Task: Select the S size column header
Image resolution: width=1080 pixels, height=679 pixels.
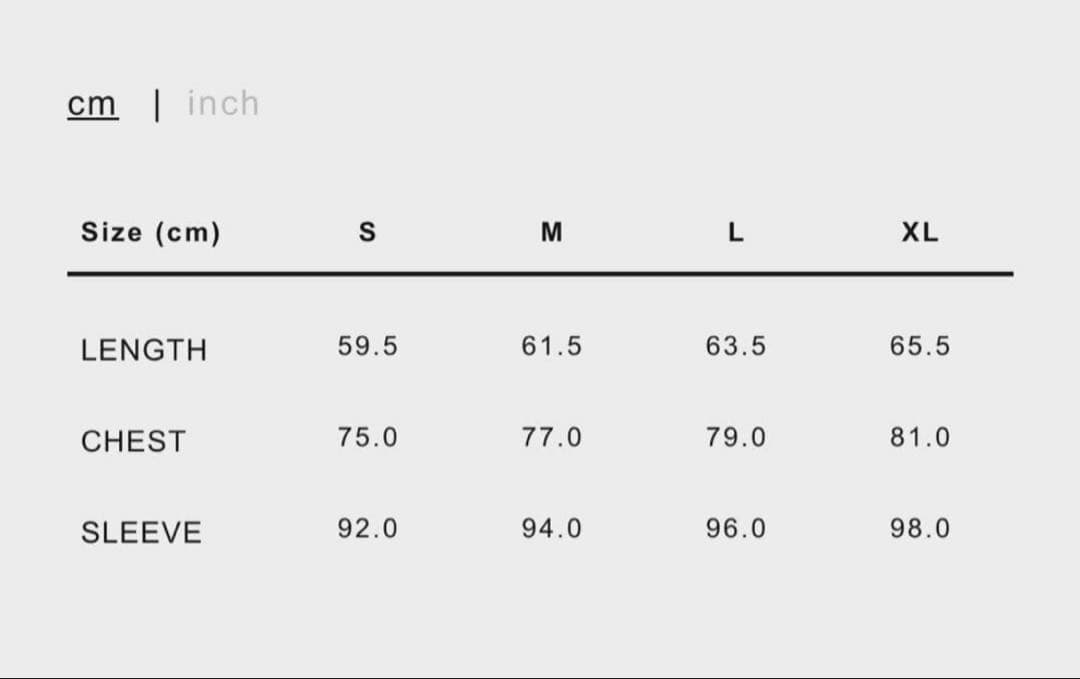Action: (x=367, y=233)
